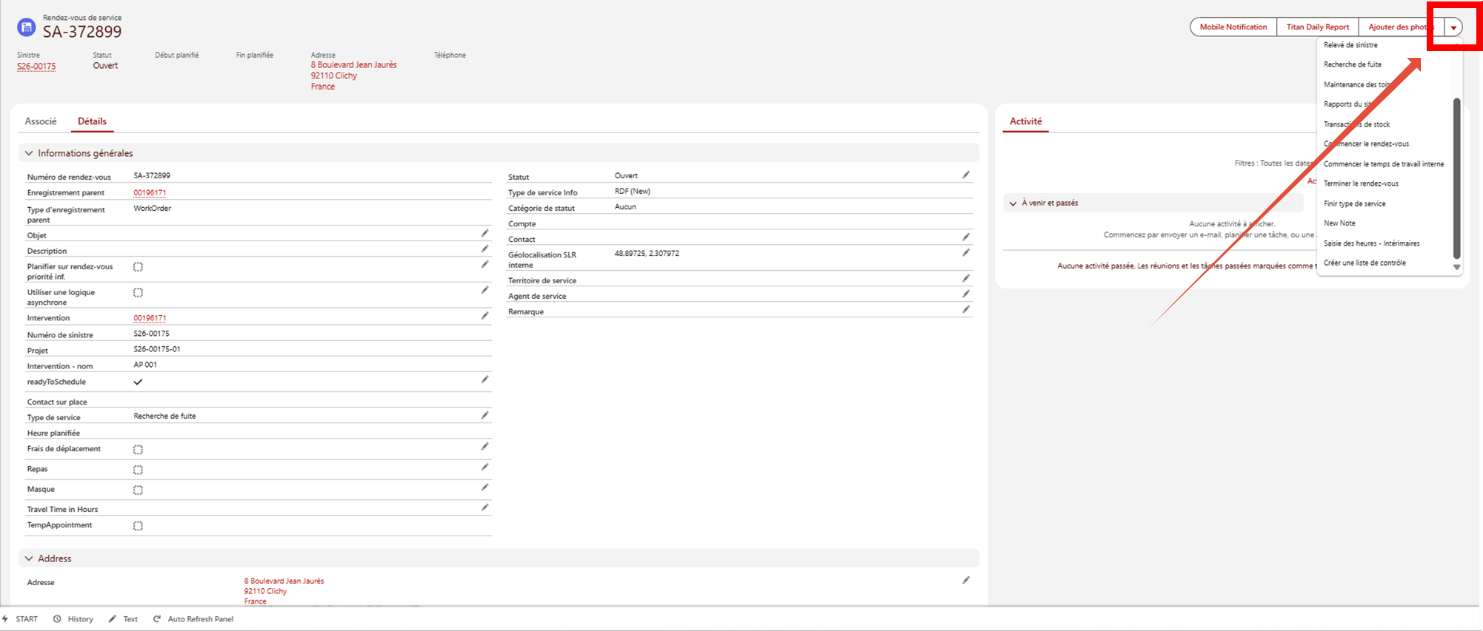Click New Note in the actions menu
Image resolution: width=1483 pixels, height=631 pixels.
pos(1339,223)
